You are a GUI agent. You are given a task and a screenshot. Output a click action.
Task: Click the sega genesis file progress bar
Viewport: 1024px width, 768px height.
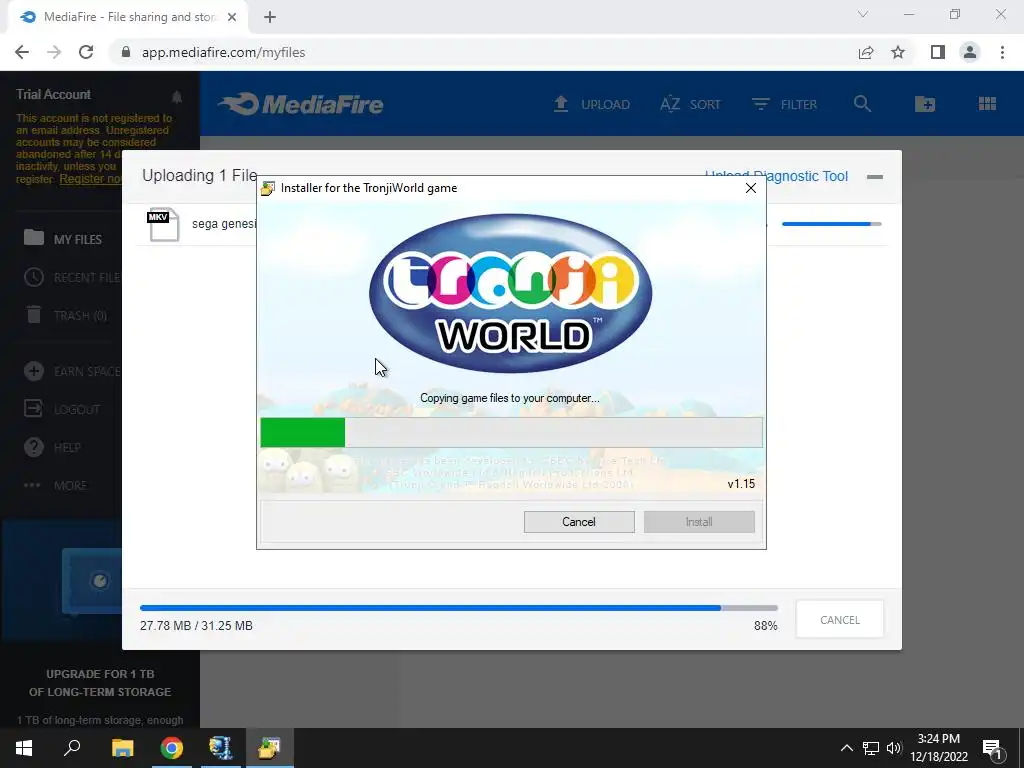click(831, 224)
